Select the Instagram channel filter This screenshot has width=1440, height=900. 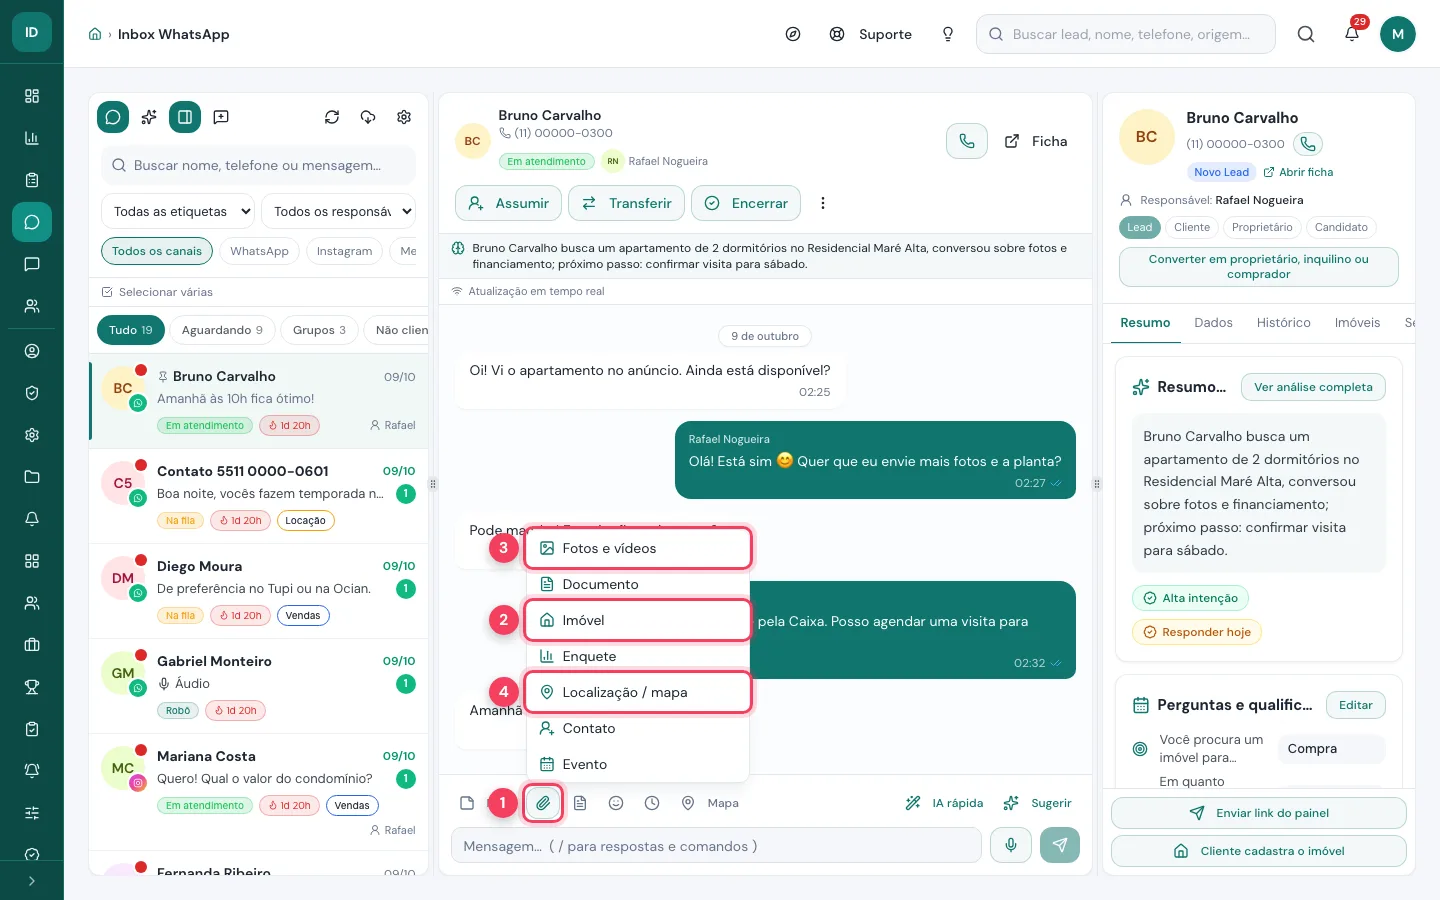click(344, 251)
